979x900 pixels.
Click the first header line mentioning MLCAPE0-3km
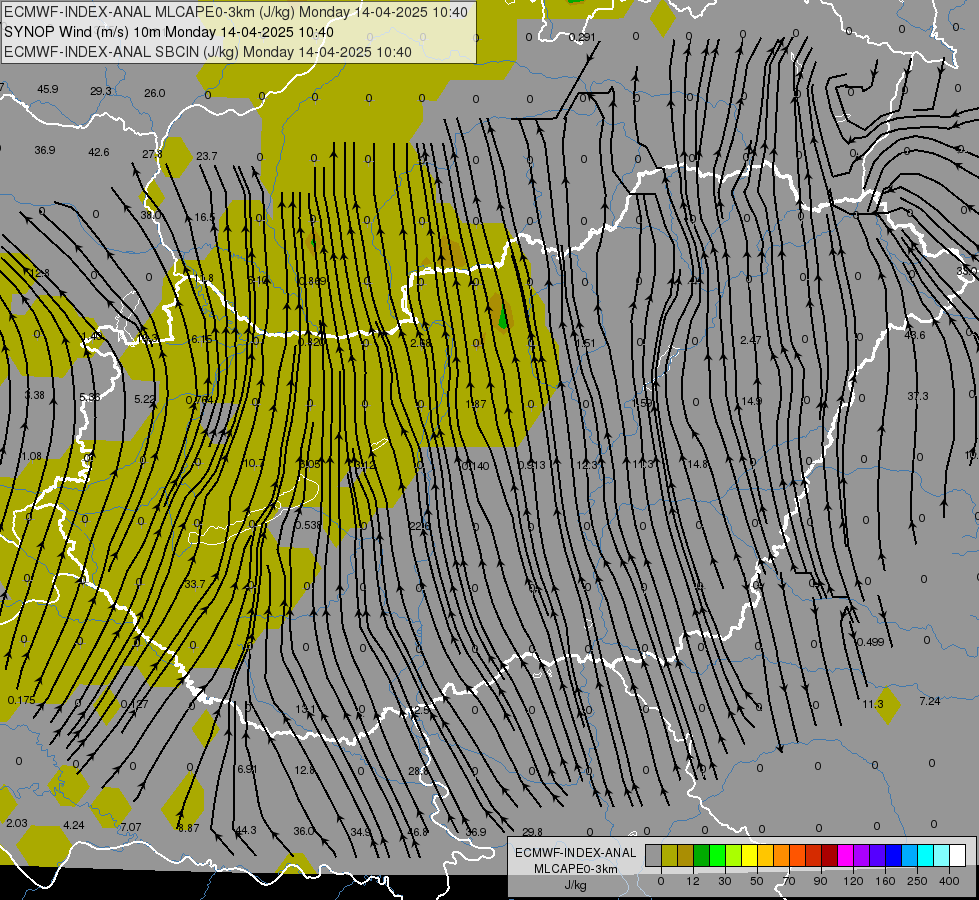(235, 12)
